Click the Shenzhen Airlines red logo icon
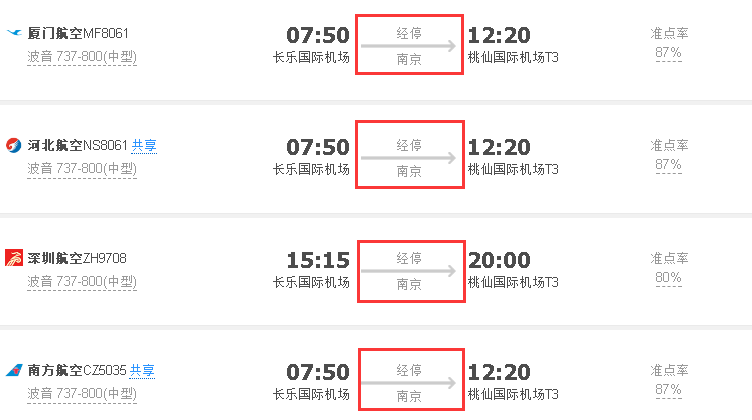The height and width of the screenshot is (420, 752). 14,259
